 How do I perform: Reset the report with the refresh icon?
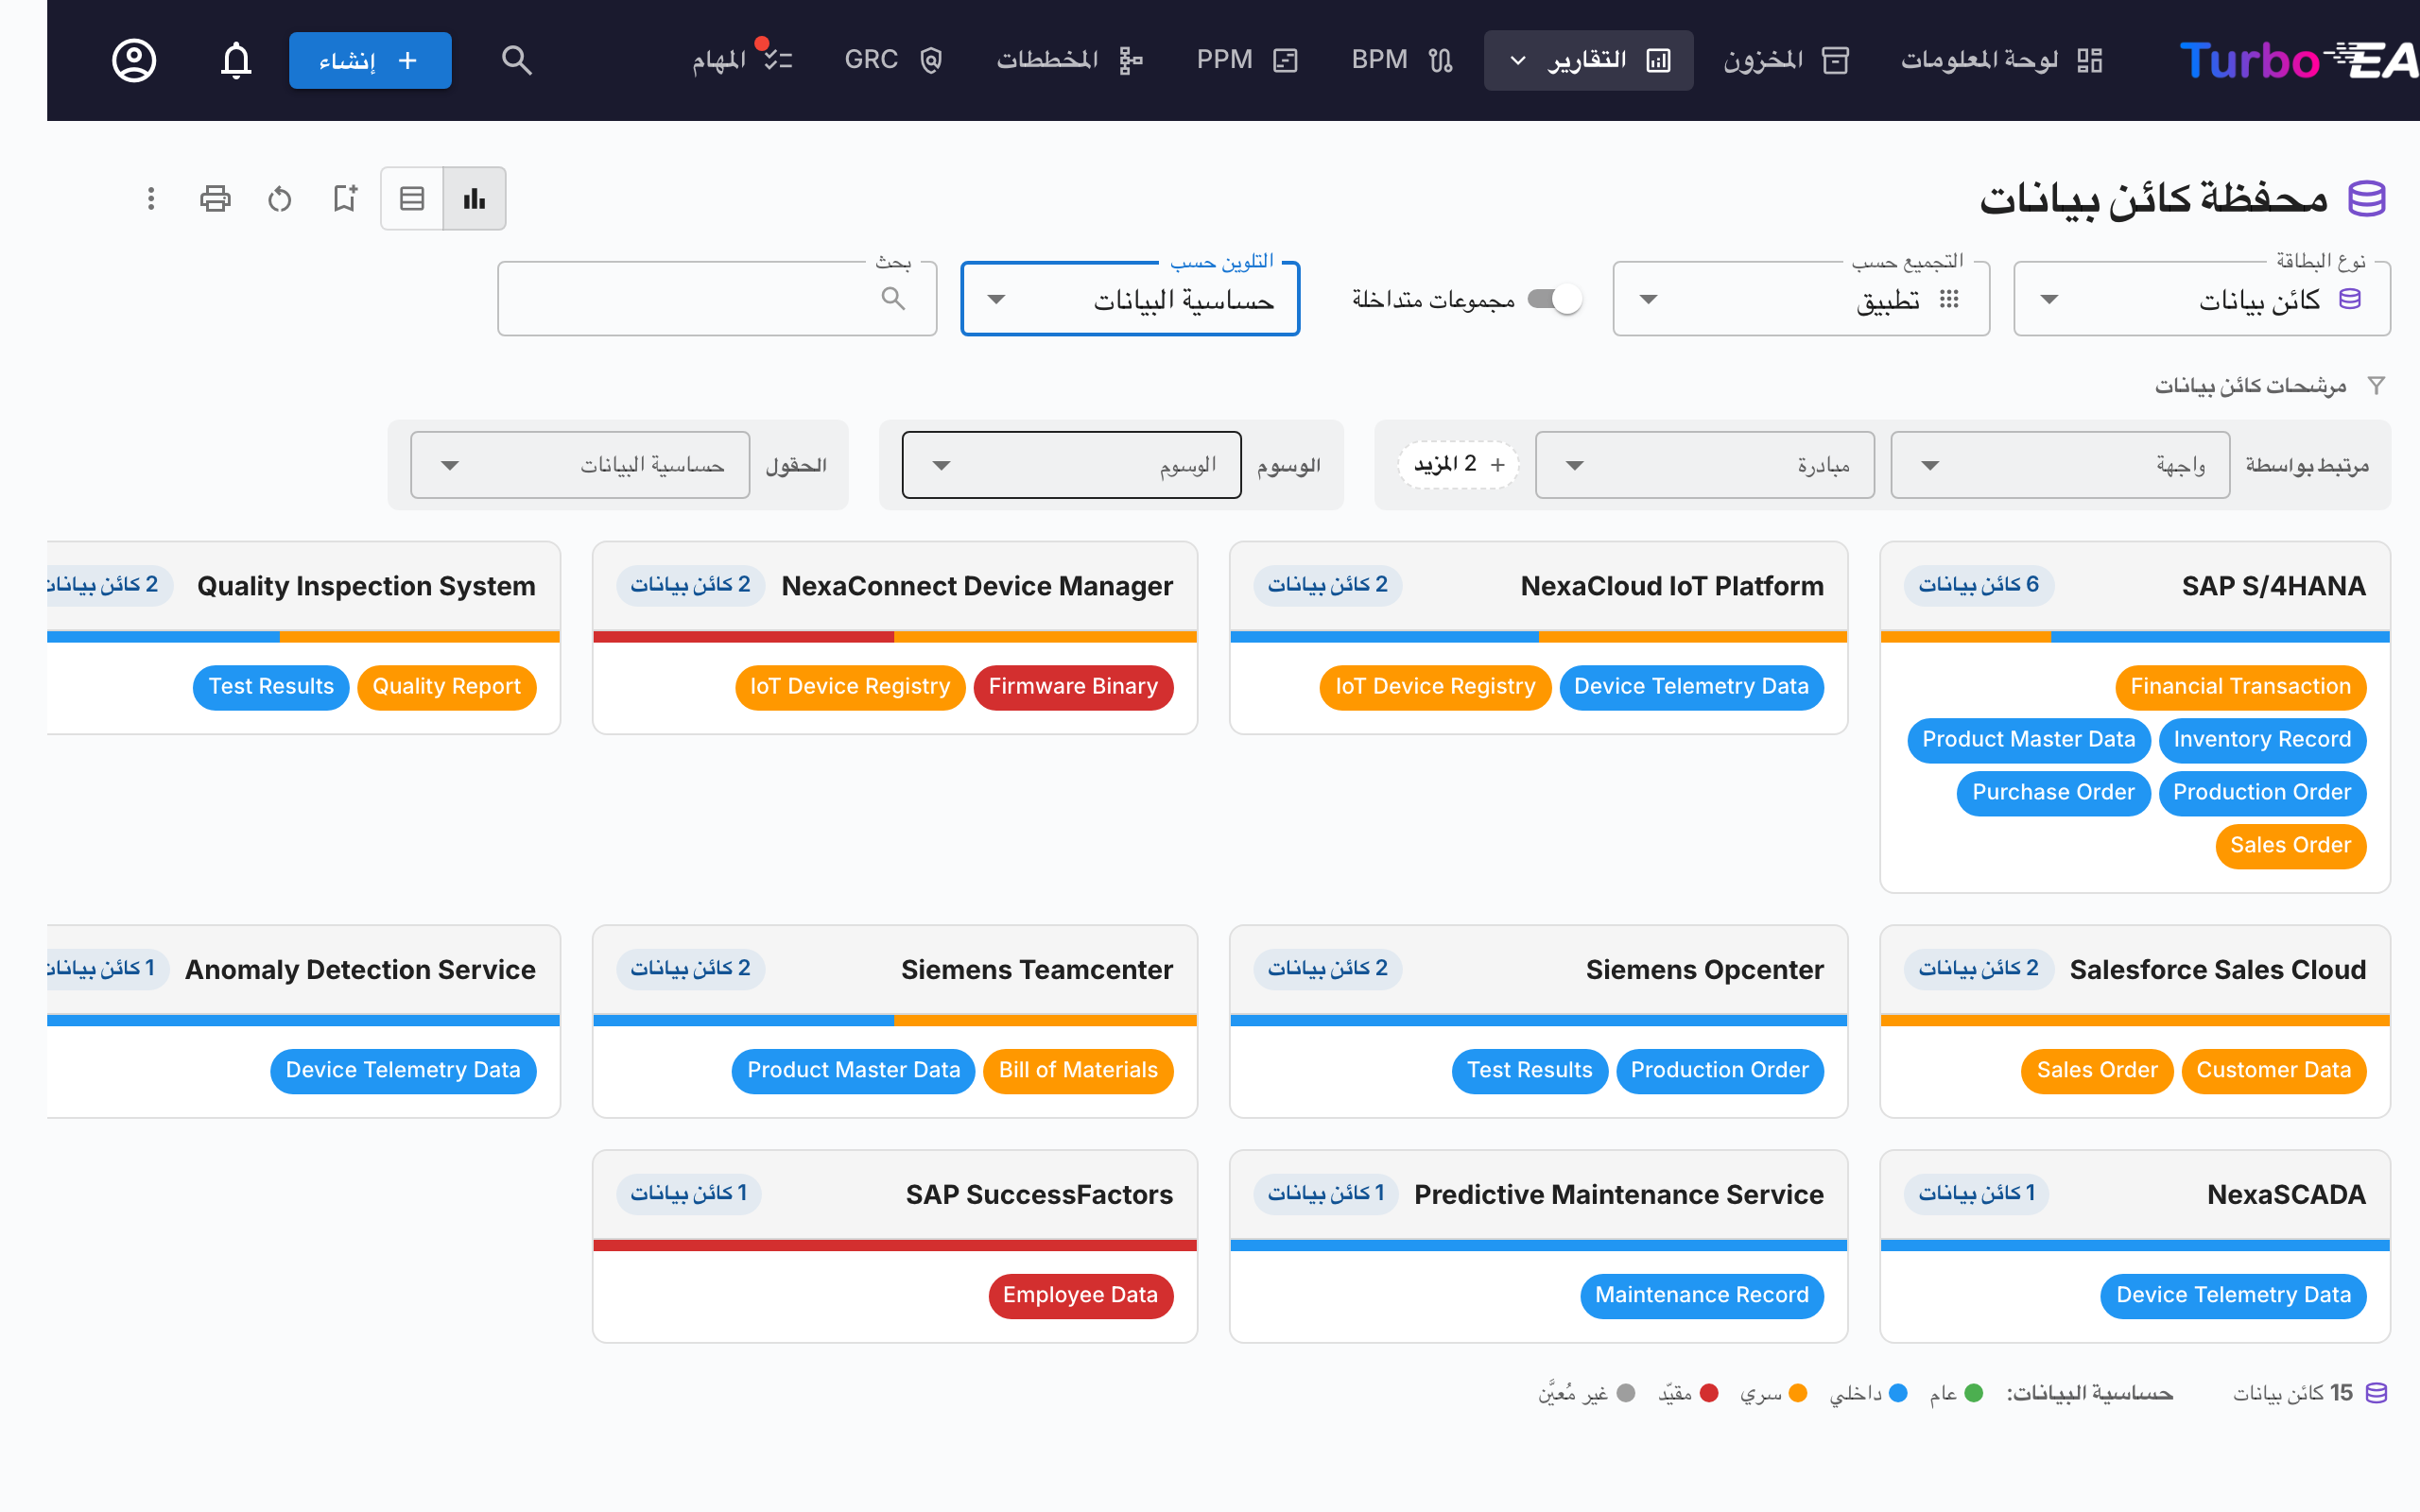[280, 198]
